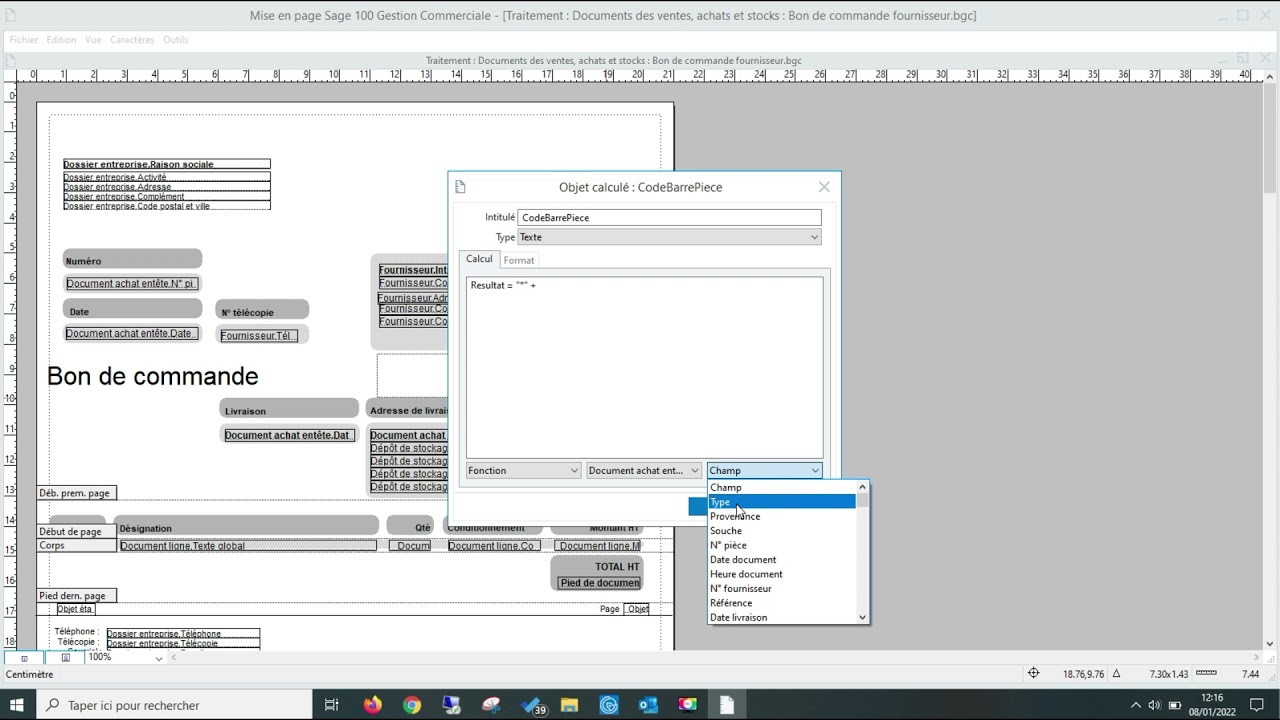Open the notification center icon
This screenshot has height=720, width=1280.
pyautogui.click(x=1257, y=705)
